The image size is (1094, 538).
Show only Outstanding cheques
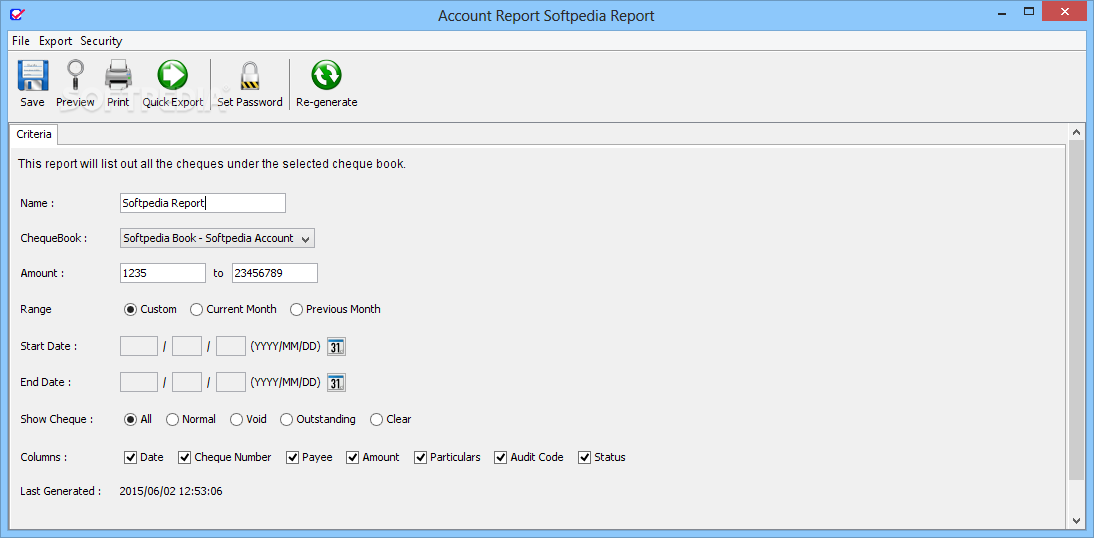286,419
